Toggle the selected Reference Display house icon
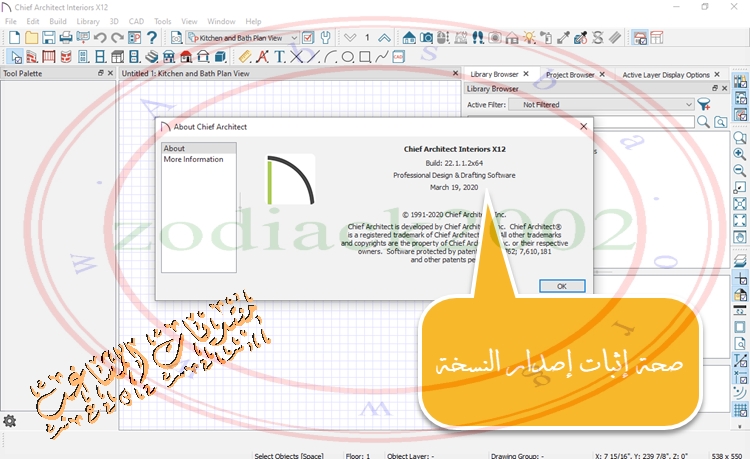Screen dimensions: 750x459 coord(640,37)
